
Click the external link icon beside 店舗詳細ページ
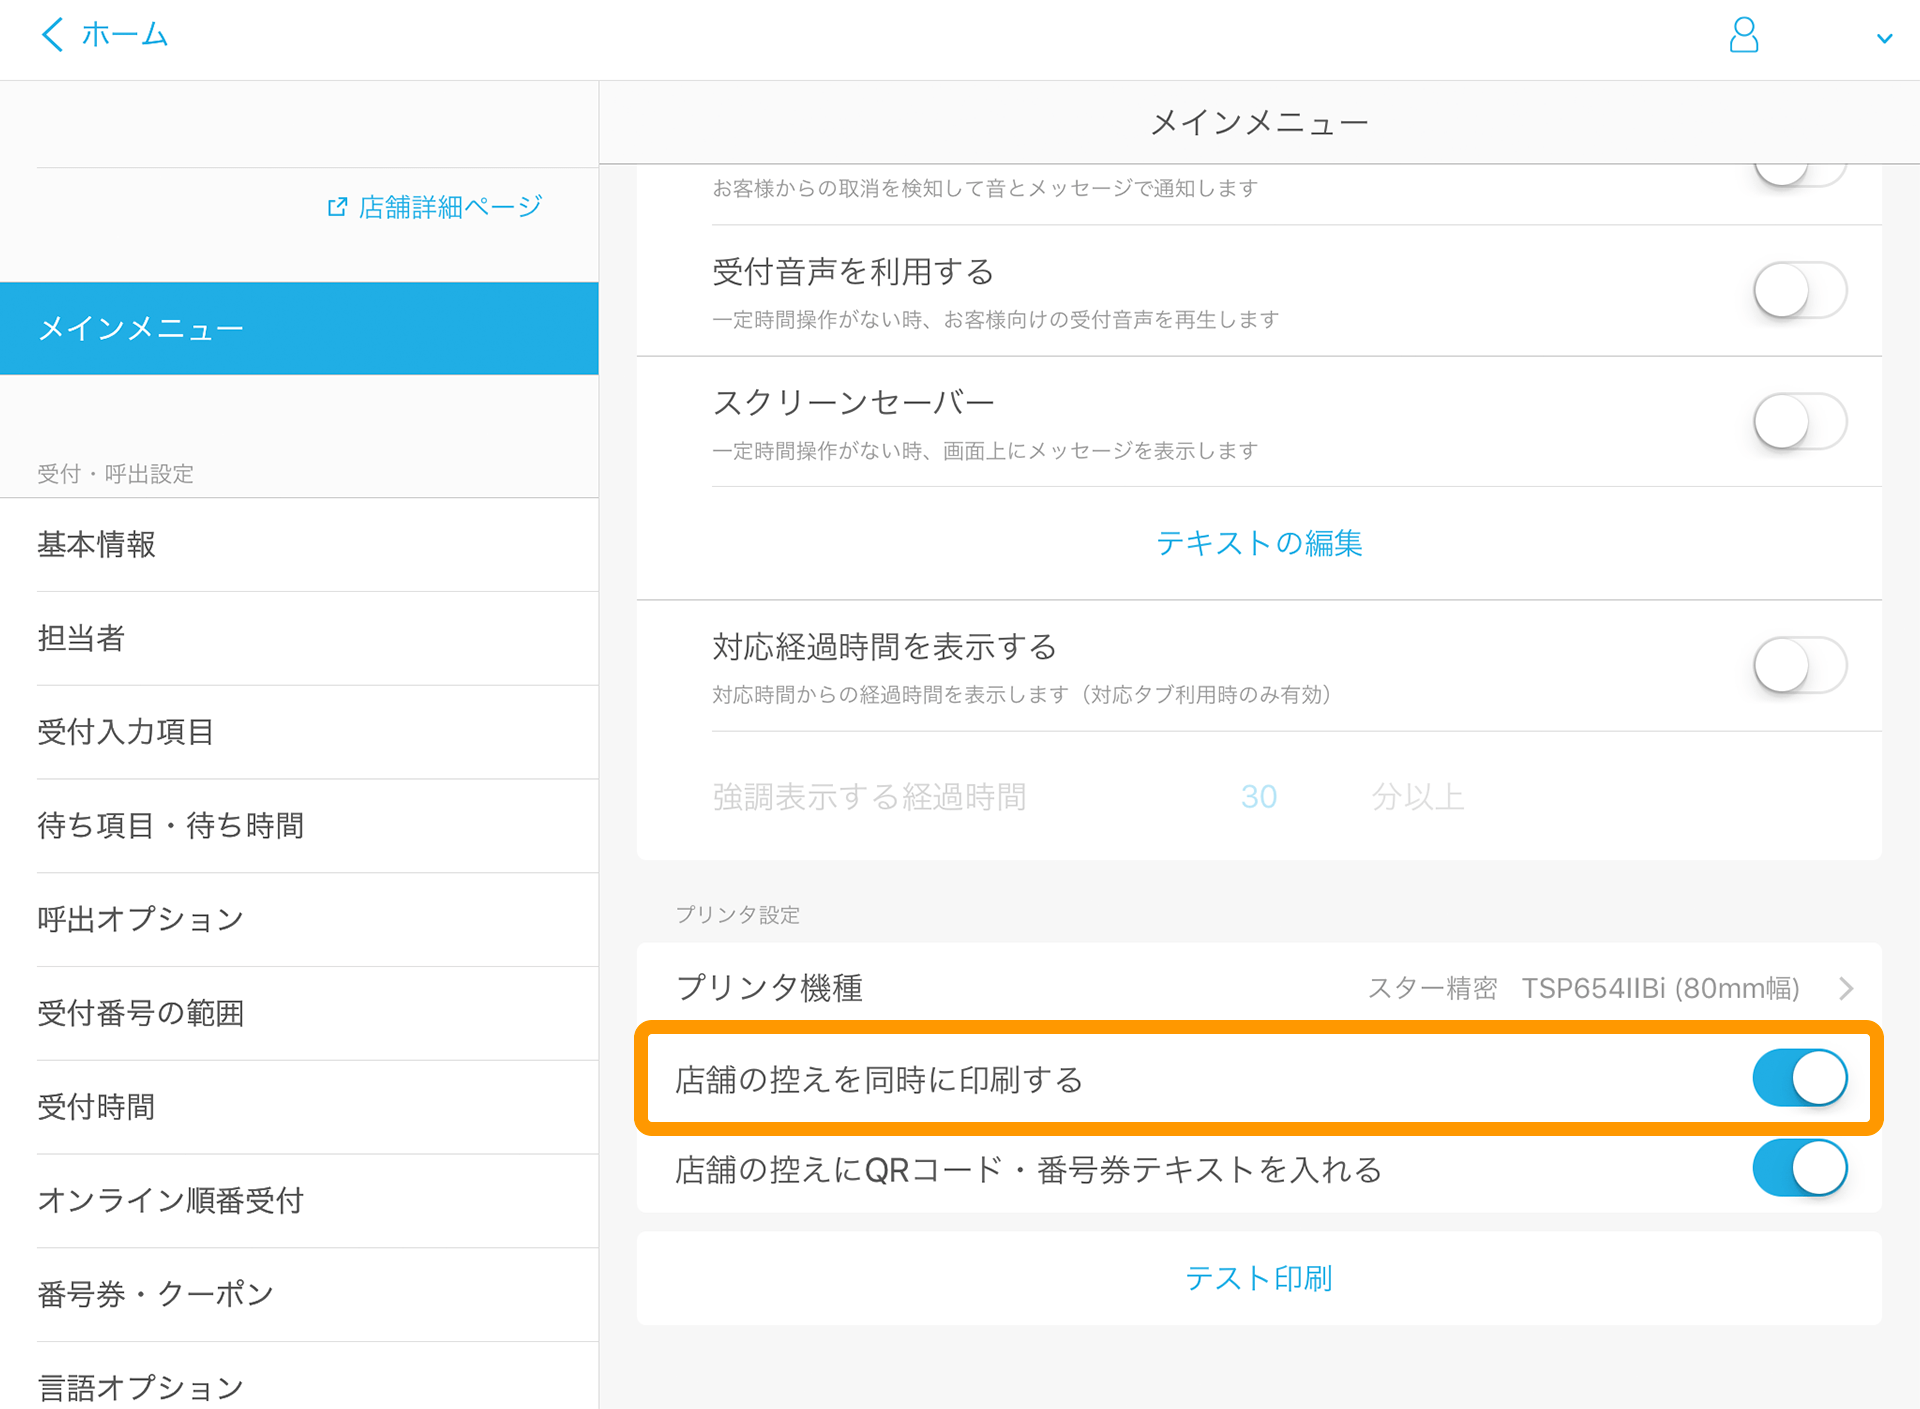(337, 207)
